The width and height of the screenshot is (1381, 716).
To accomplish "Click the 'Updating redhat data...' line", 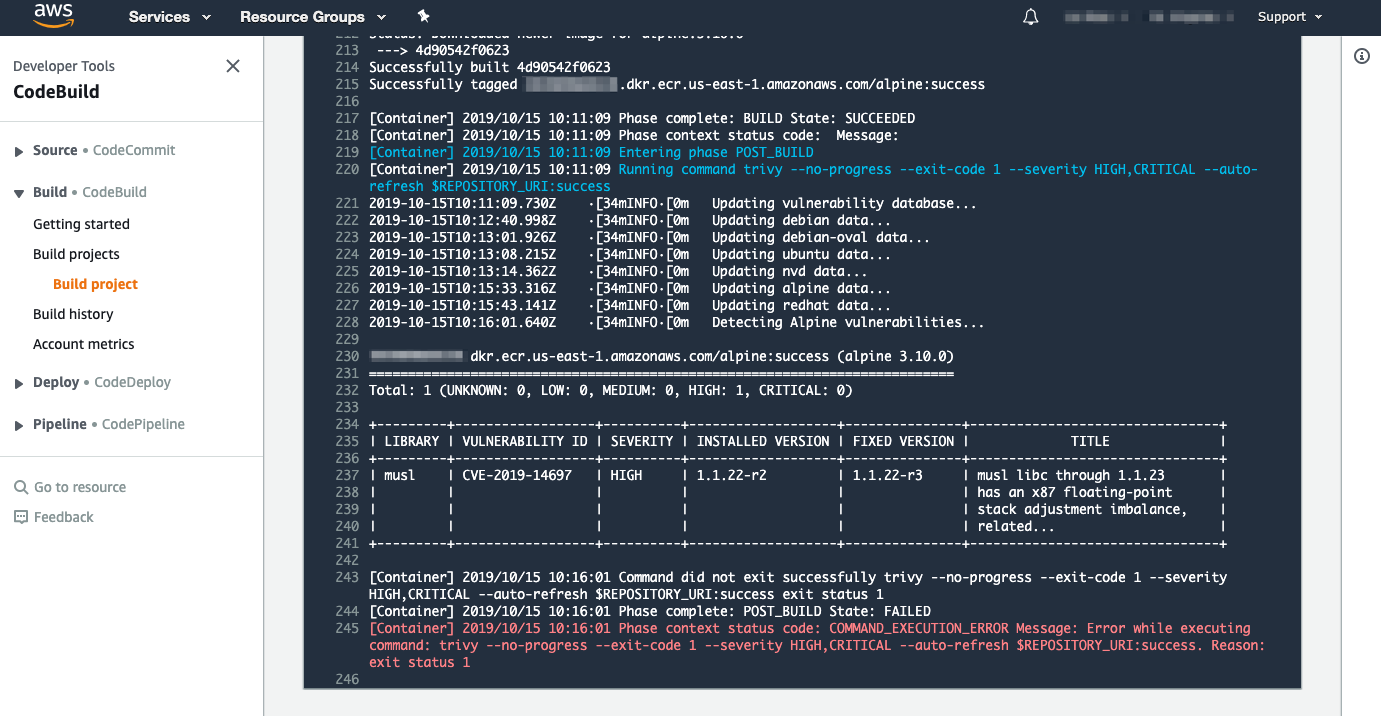I will (x=630, y=305).
